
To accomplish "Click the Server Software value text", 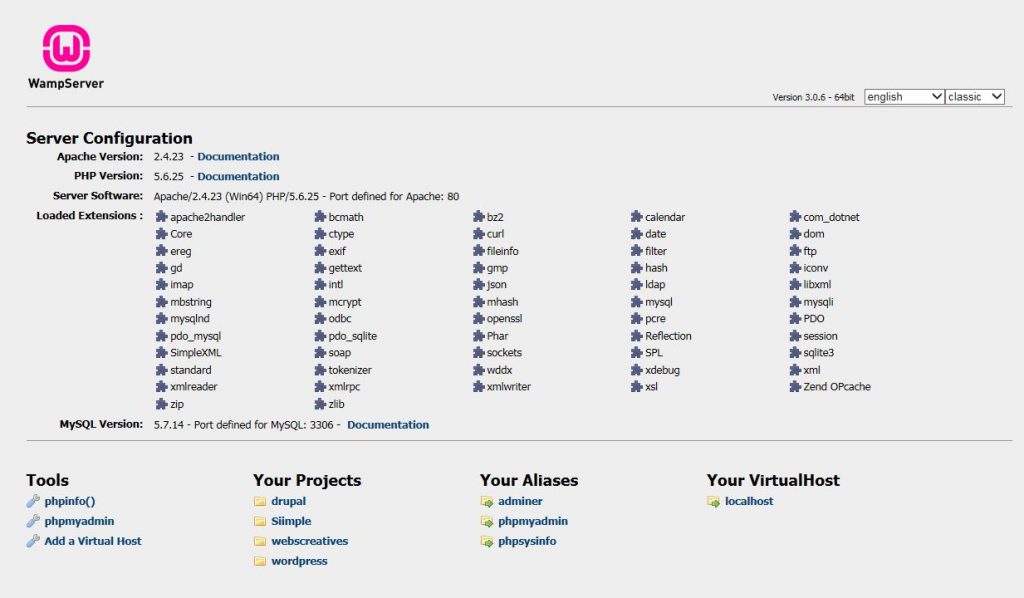I will pos(306,197).
